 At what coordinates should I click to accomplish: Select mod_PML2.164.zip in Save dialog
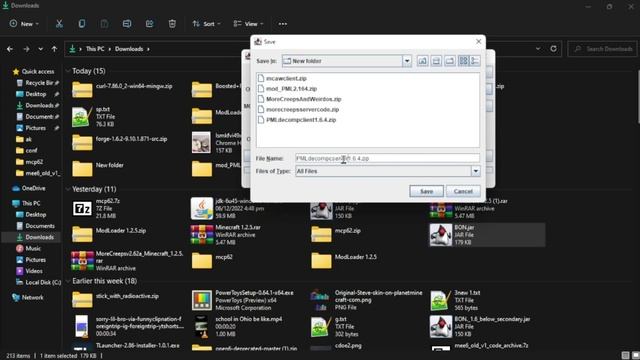pos(287,89)
